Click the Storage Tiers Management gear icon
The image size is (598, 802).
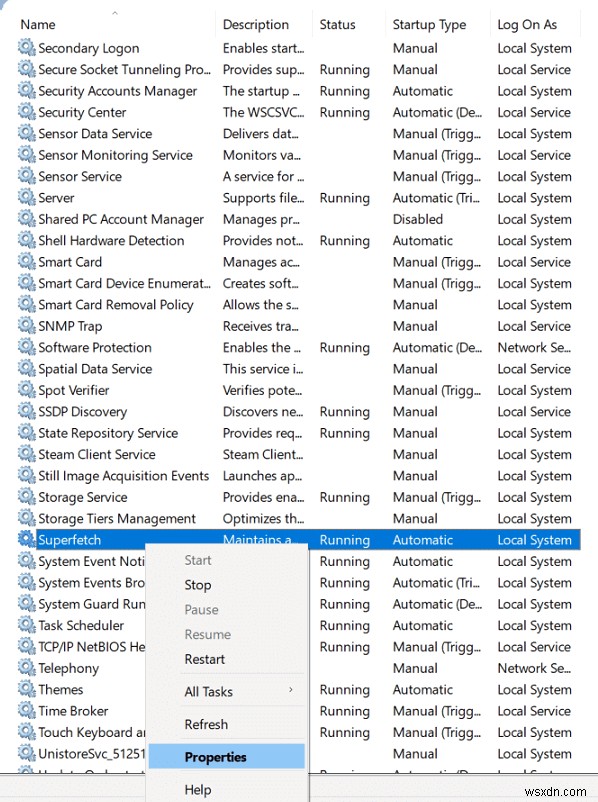point(27,518)
